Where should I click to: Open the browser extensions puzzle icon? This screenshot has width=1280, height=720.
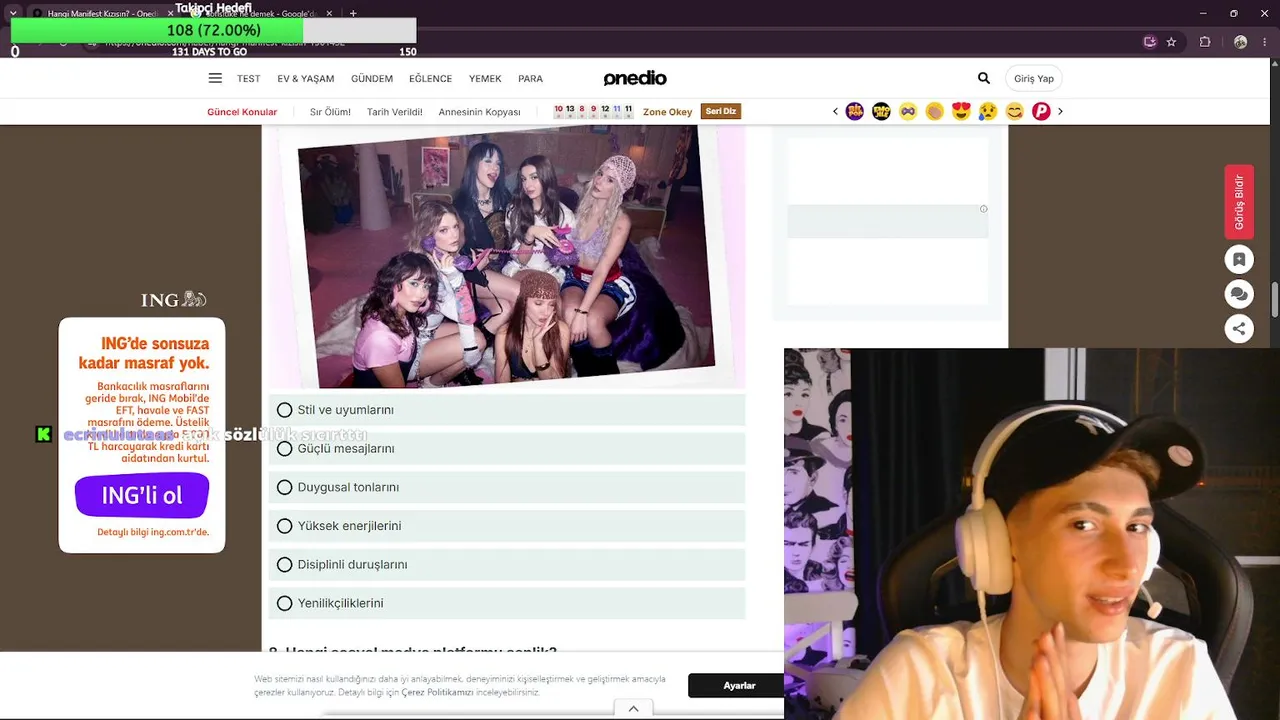(x=1205, y=42)
